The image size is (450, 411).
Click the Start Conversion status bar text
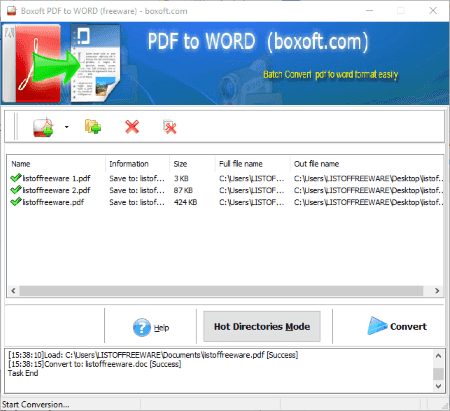[x=36, y=404]
